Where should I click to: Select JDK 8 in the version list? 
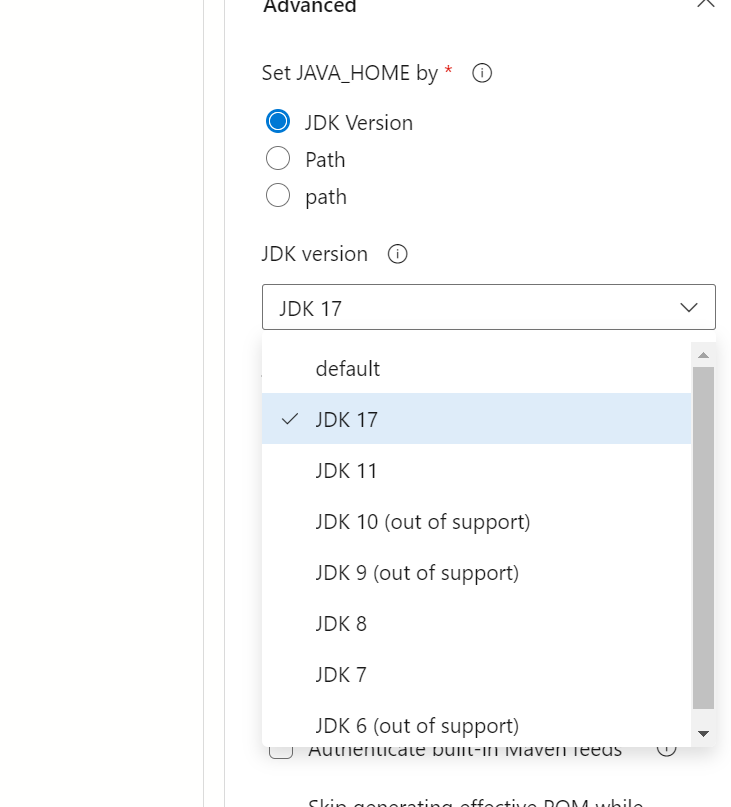[341, 623]
